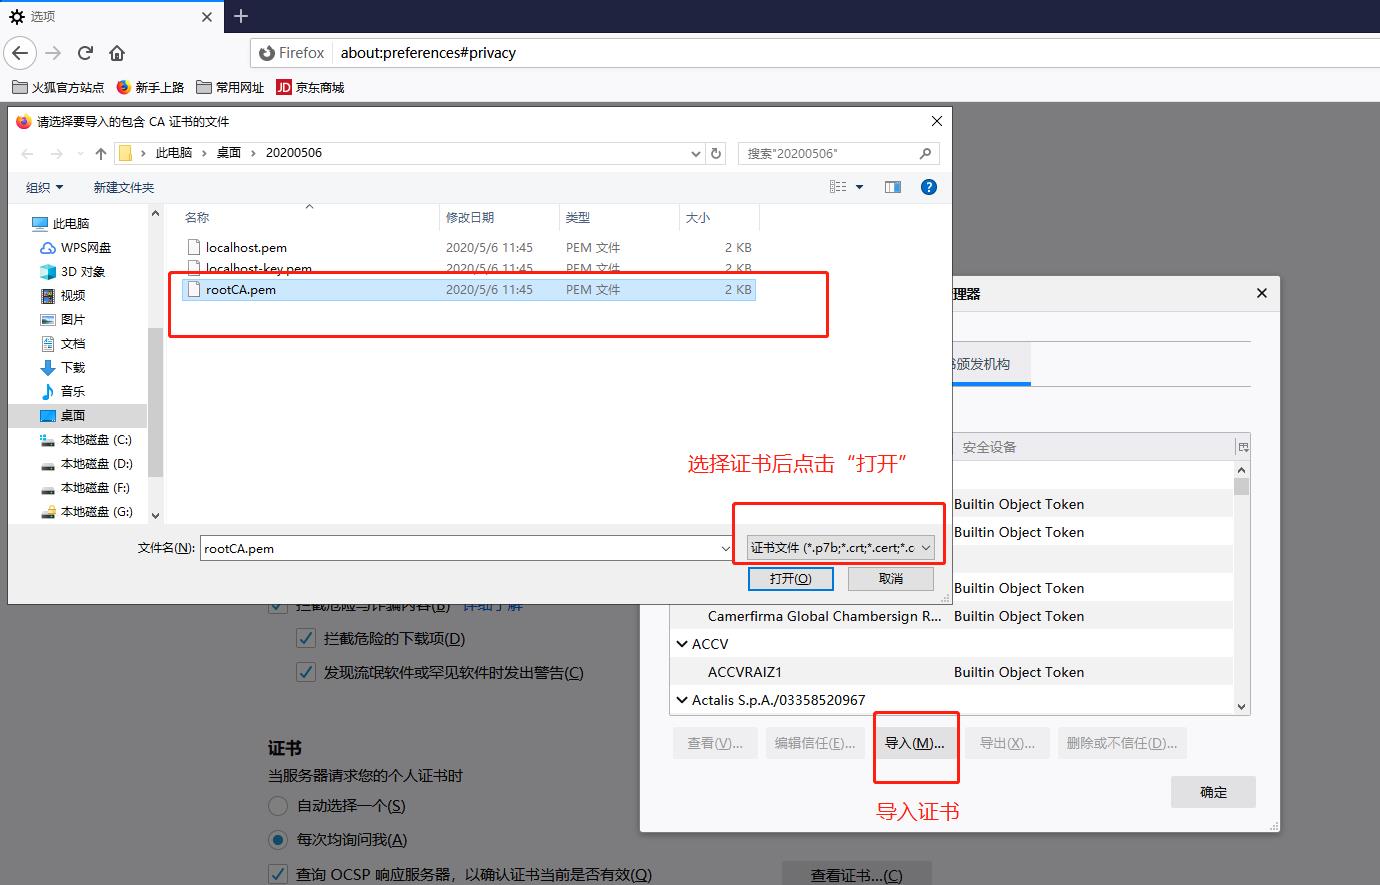The image size is (1380, 885).
Task: Click the refresh icon beside the folder path
Action: (715, 153)
